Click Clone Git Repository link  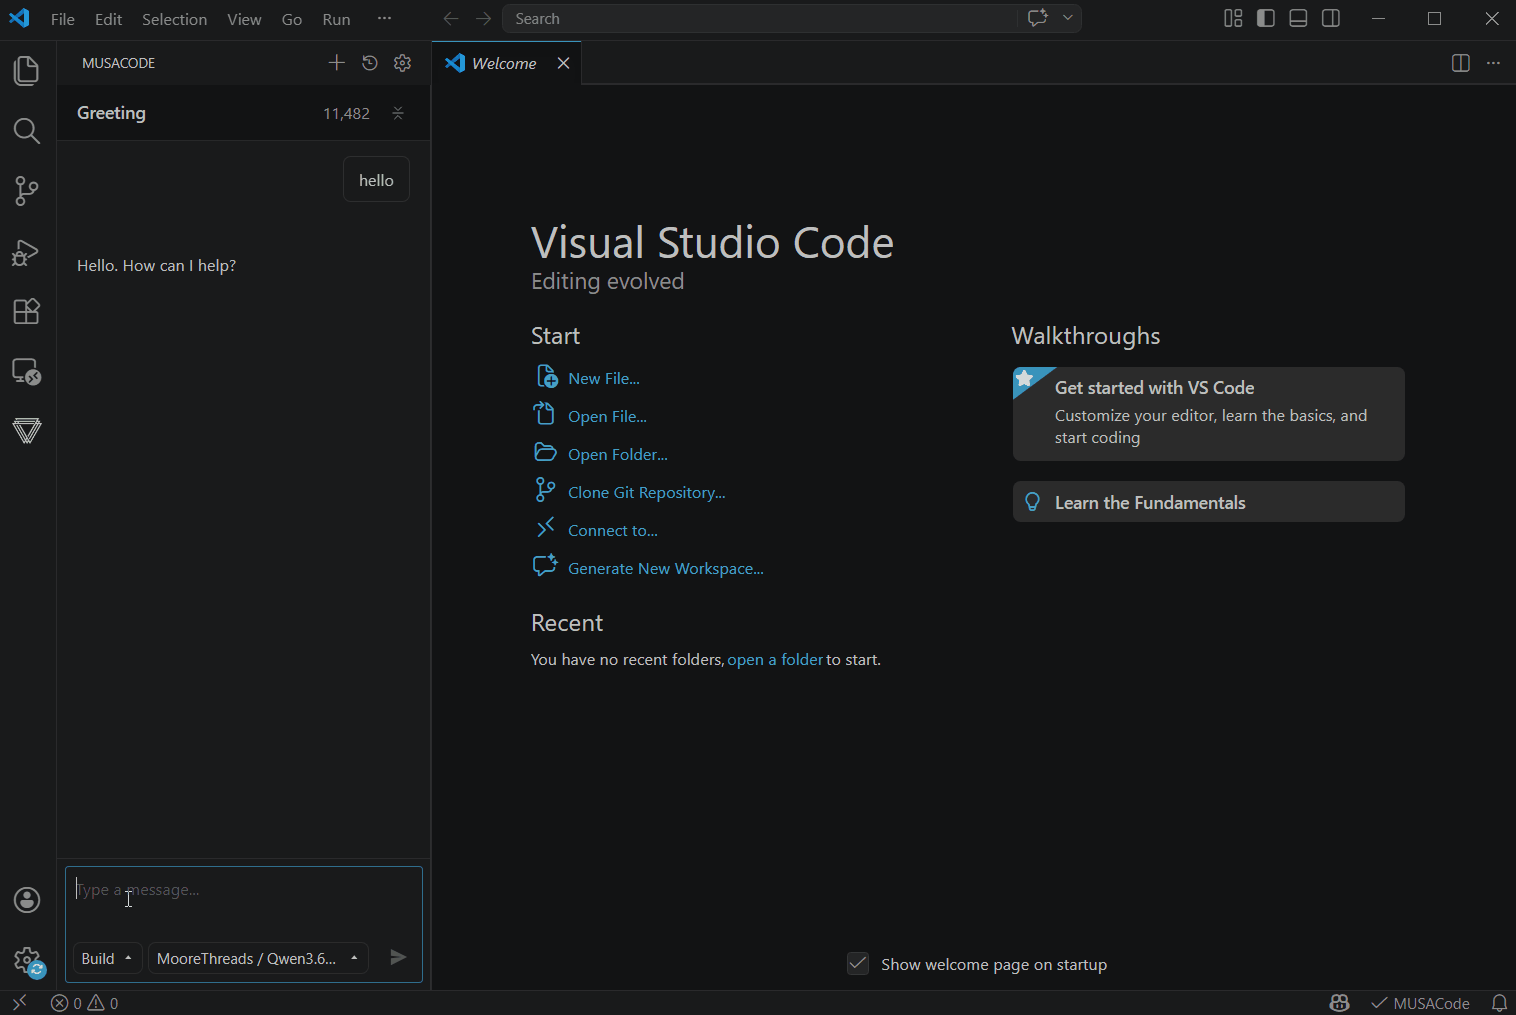click(x=647, y=492)
